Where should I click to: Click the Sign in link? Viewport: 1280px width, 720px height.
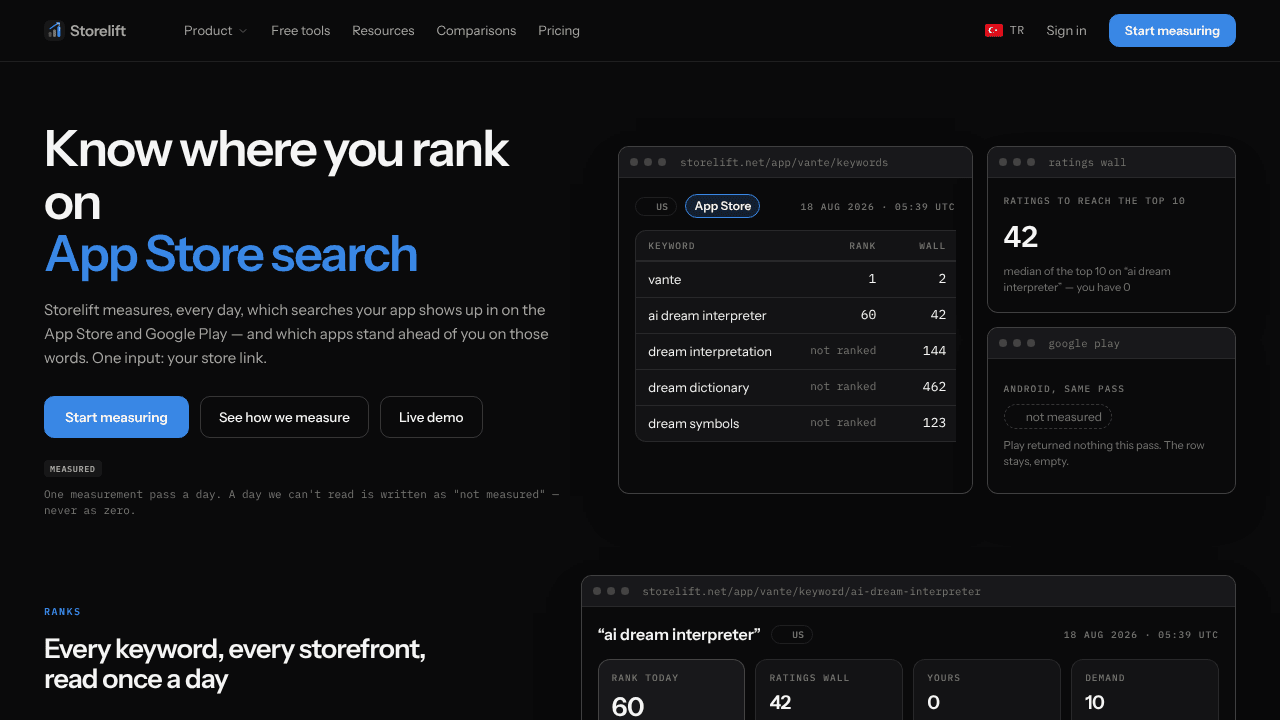pyautogui.click(x=1066, y=31)
